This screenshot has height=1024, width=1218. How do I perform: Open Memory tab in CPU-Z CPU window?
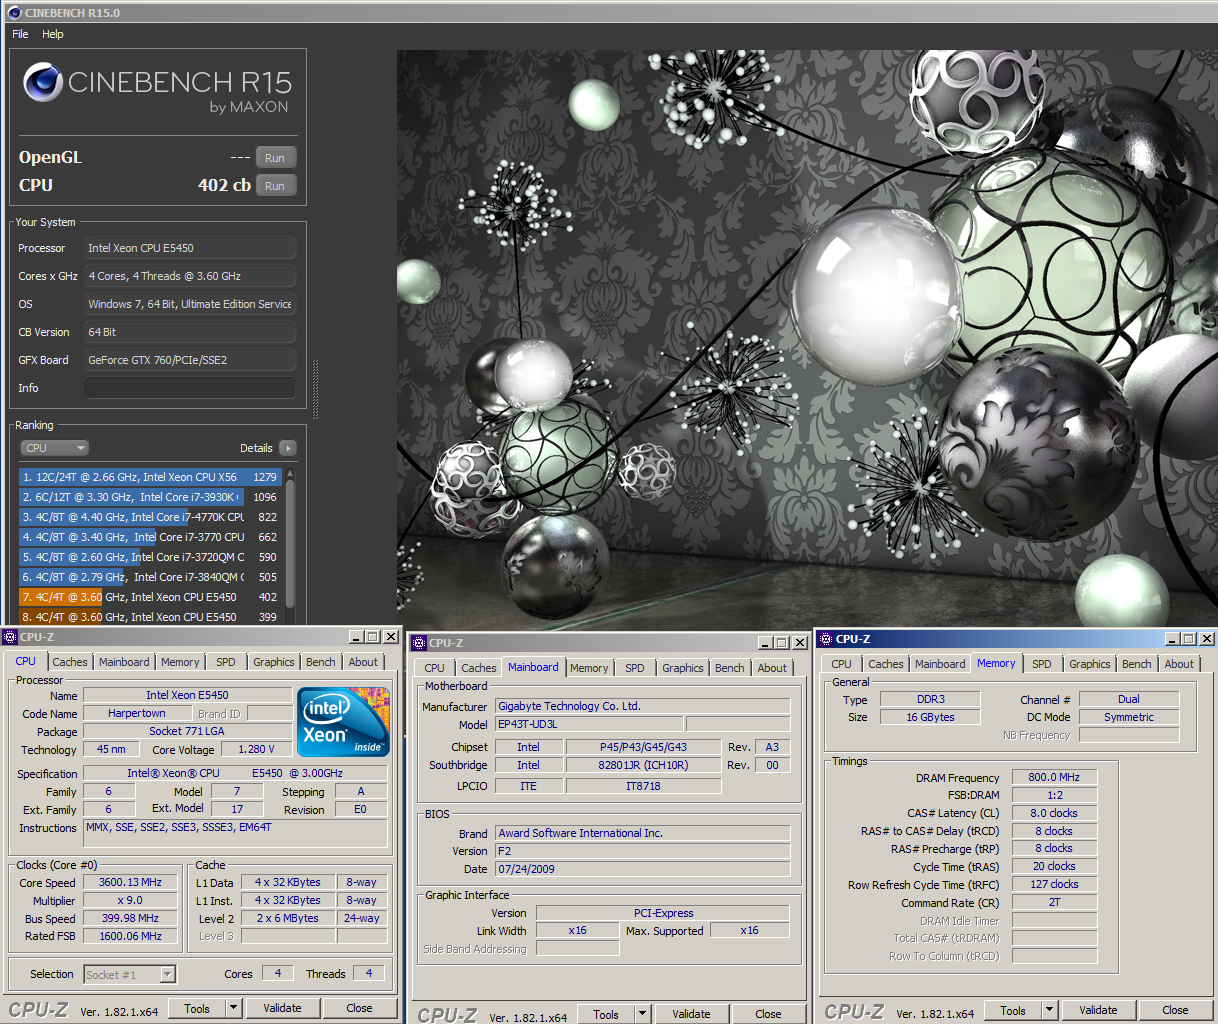pyautogui.click(x=180, y=662)
